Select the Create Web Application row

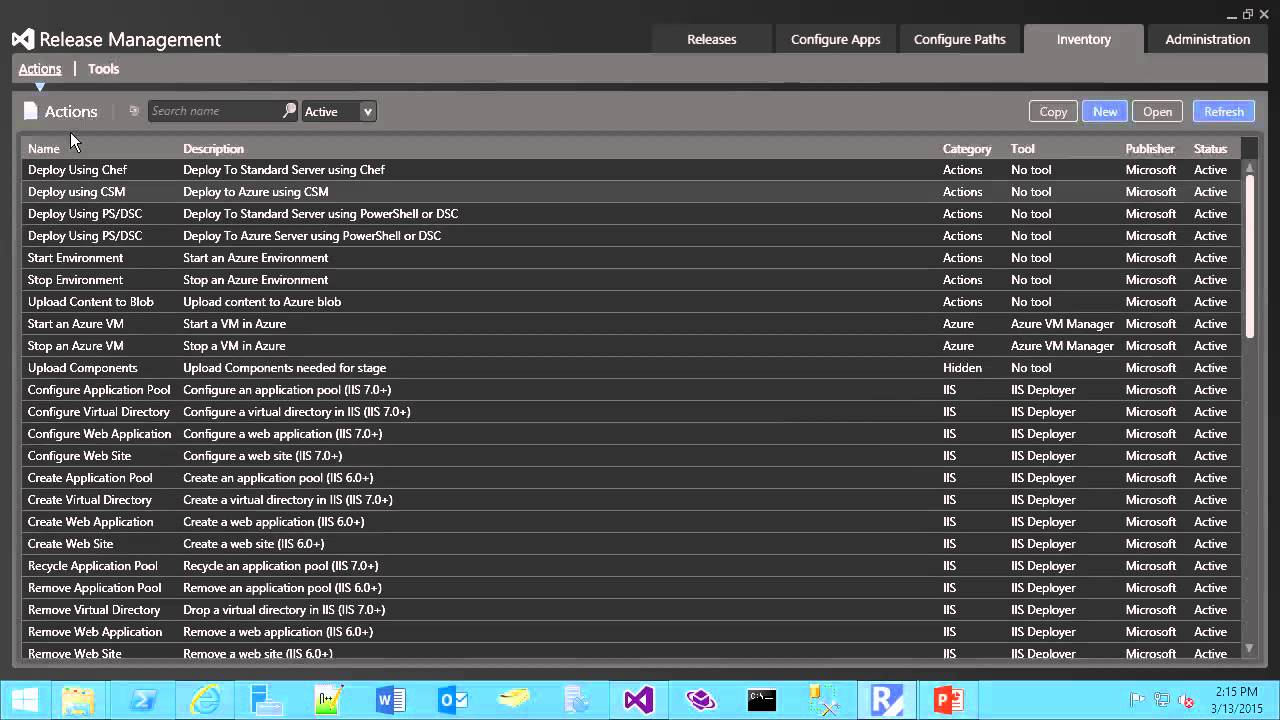[631, 522]
